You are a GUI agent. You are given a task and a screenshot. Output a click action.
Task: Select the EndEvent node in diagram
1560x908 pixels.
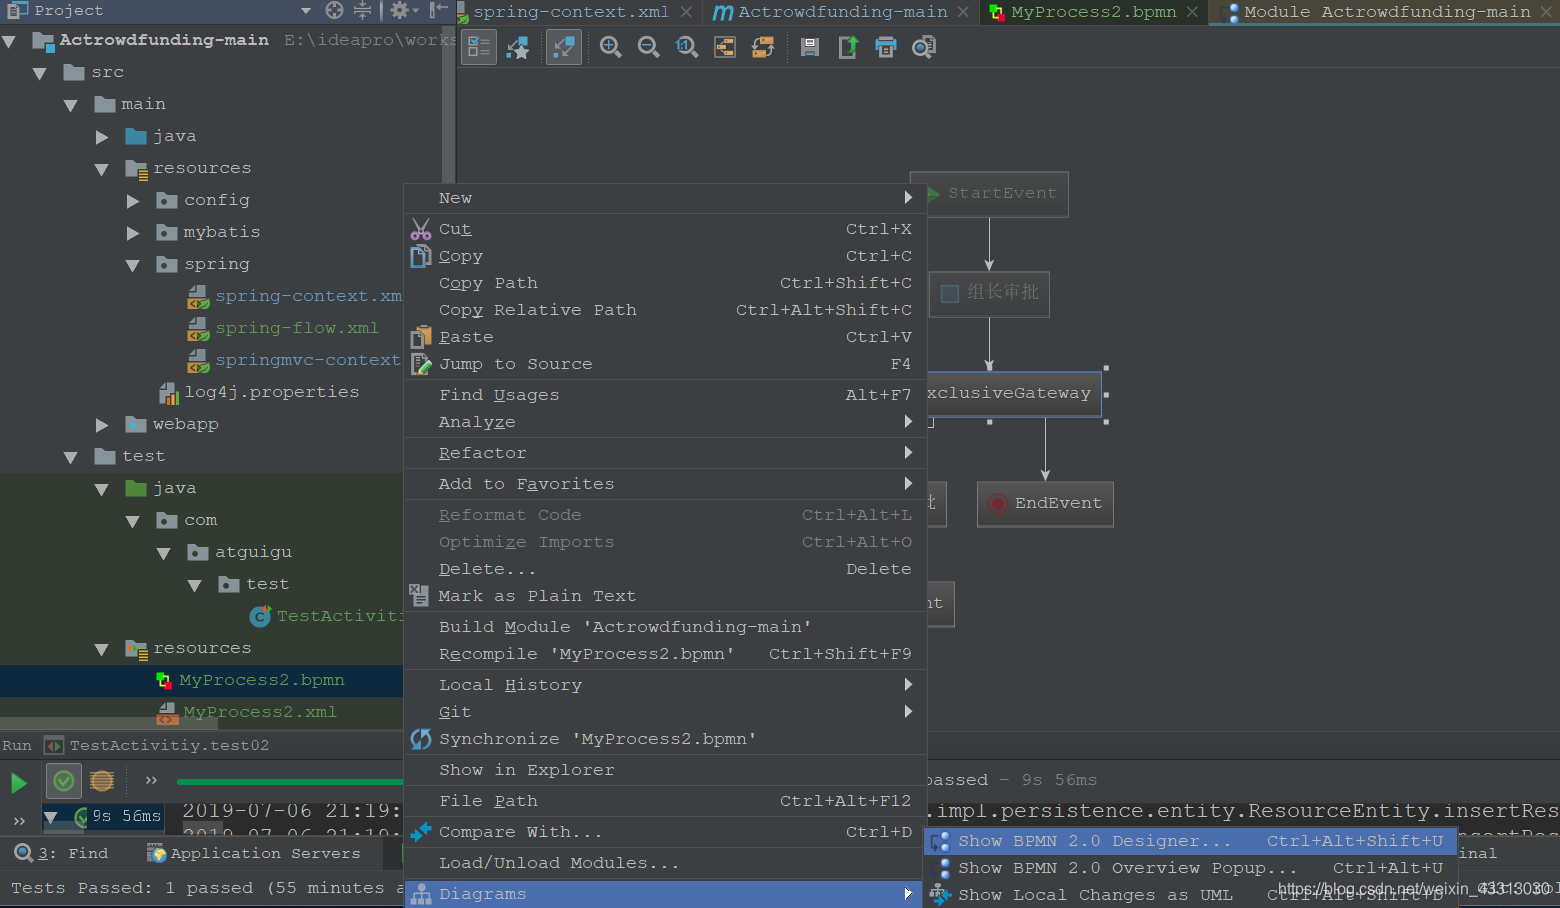(1045, 503)
